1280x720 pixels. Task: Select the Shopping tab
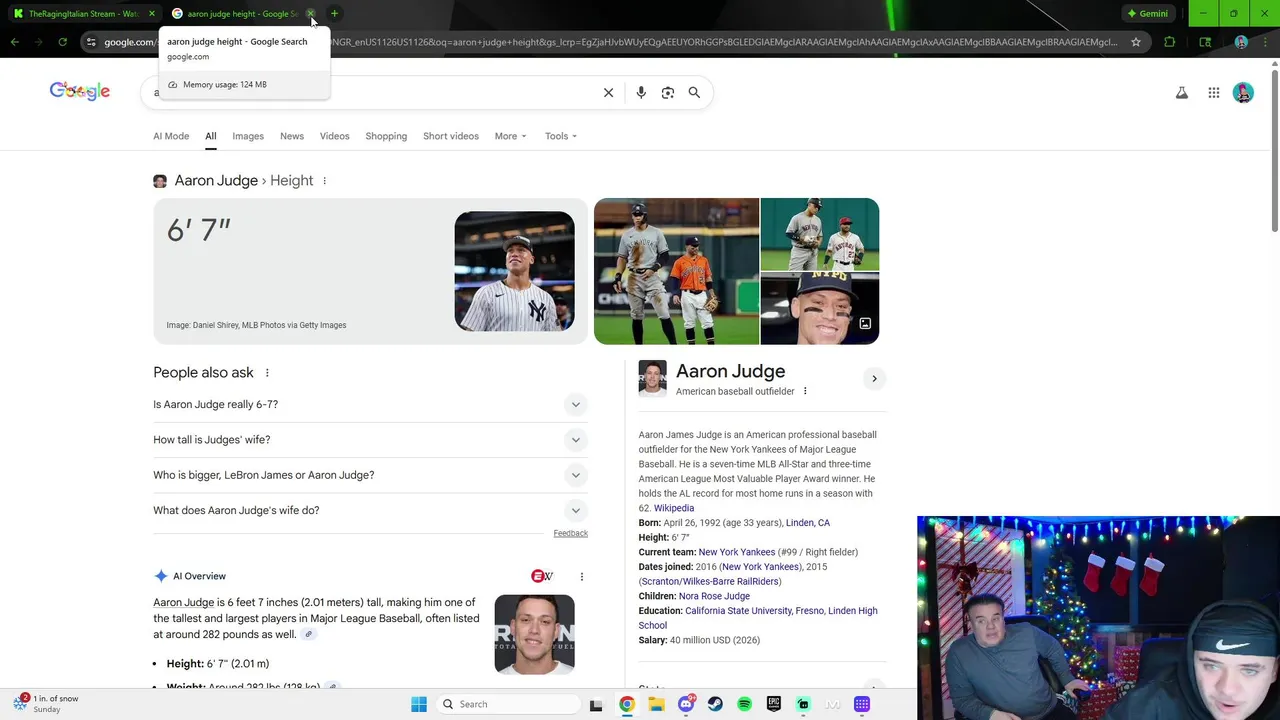click(386, 136)
